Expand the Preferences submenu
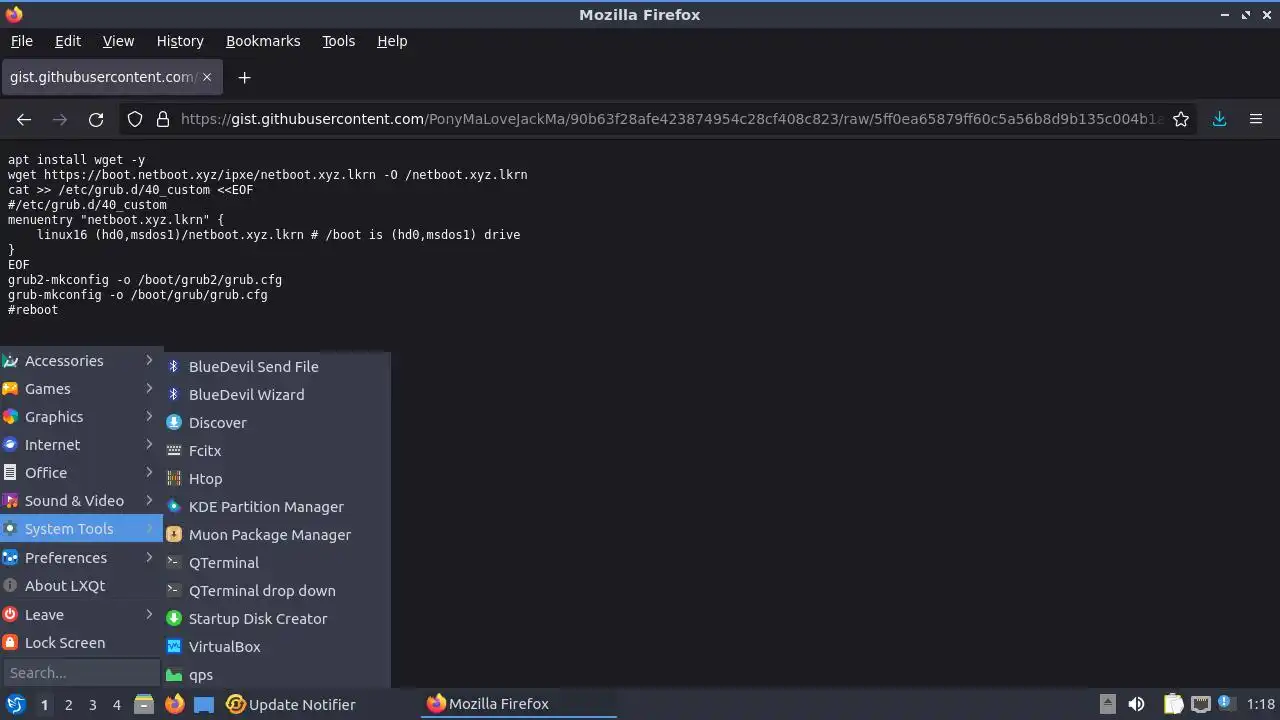 (81, 558)
